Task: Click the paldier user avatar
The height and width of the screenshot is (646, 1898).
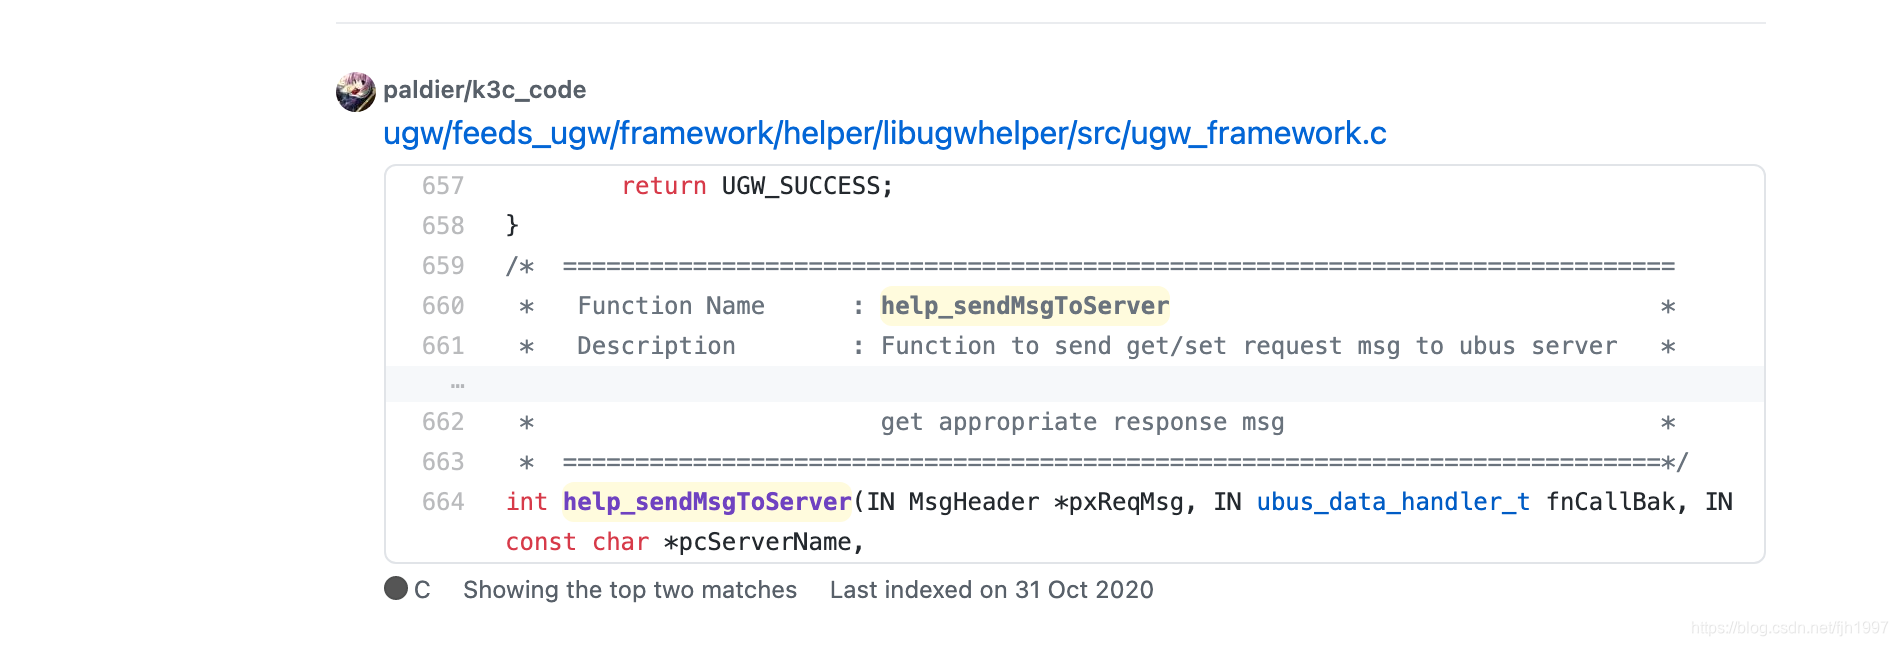Action: coord(355,91)
